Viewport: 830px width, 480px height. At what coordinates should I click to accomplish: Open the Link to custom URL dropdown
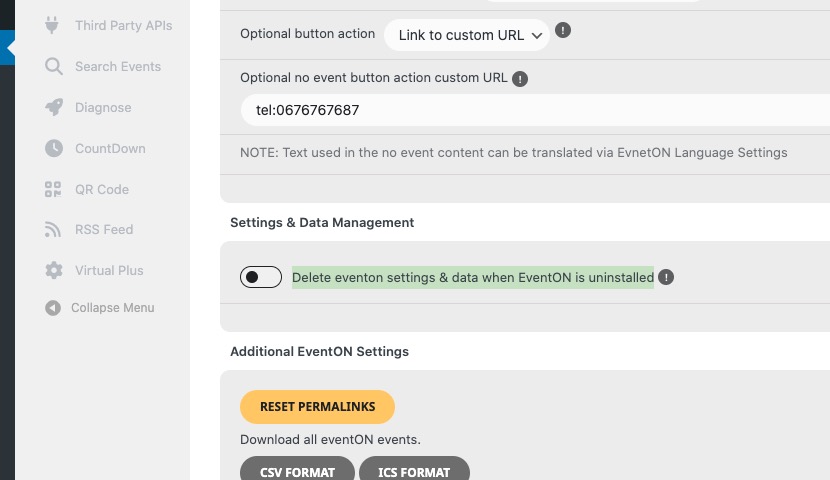pyautogui.click(x=467, y=35)
